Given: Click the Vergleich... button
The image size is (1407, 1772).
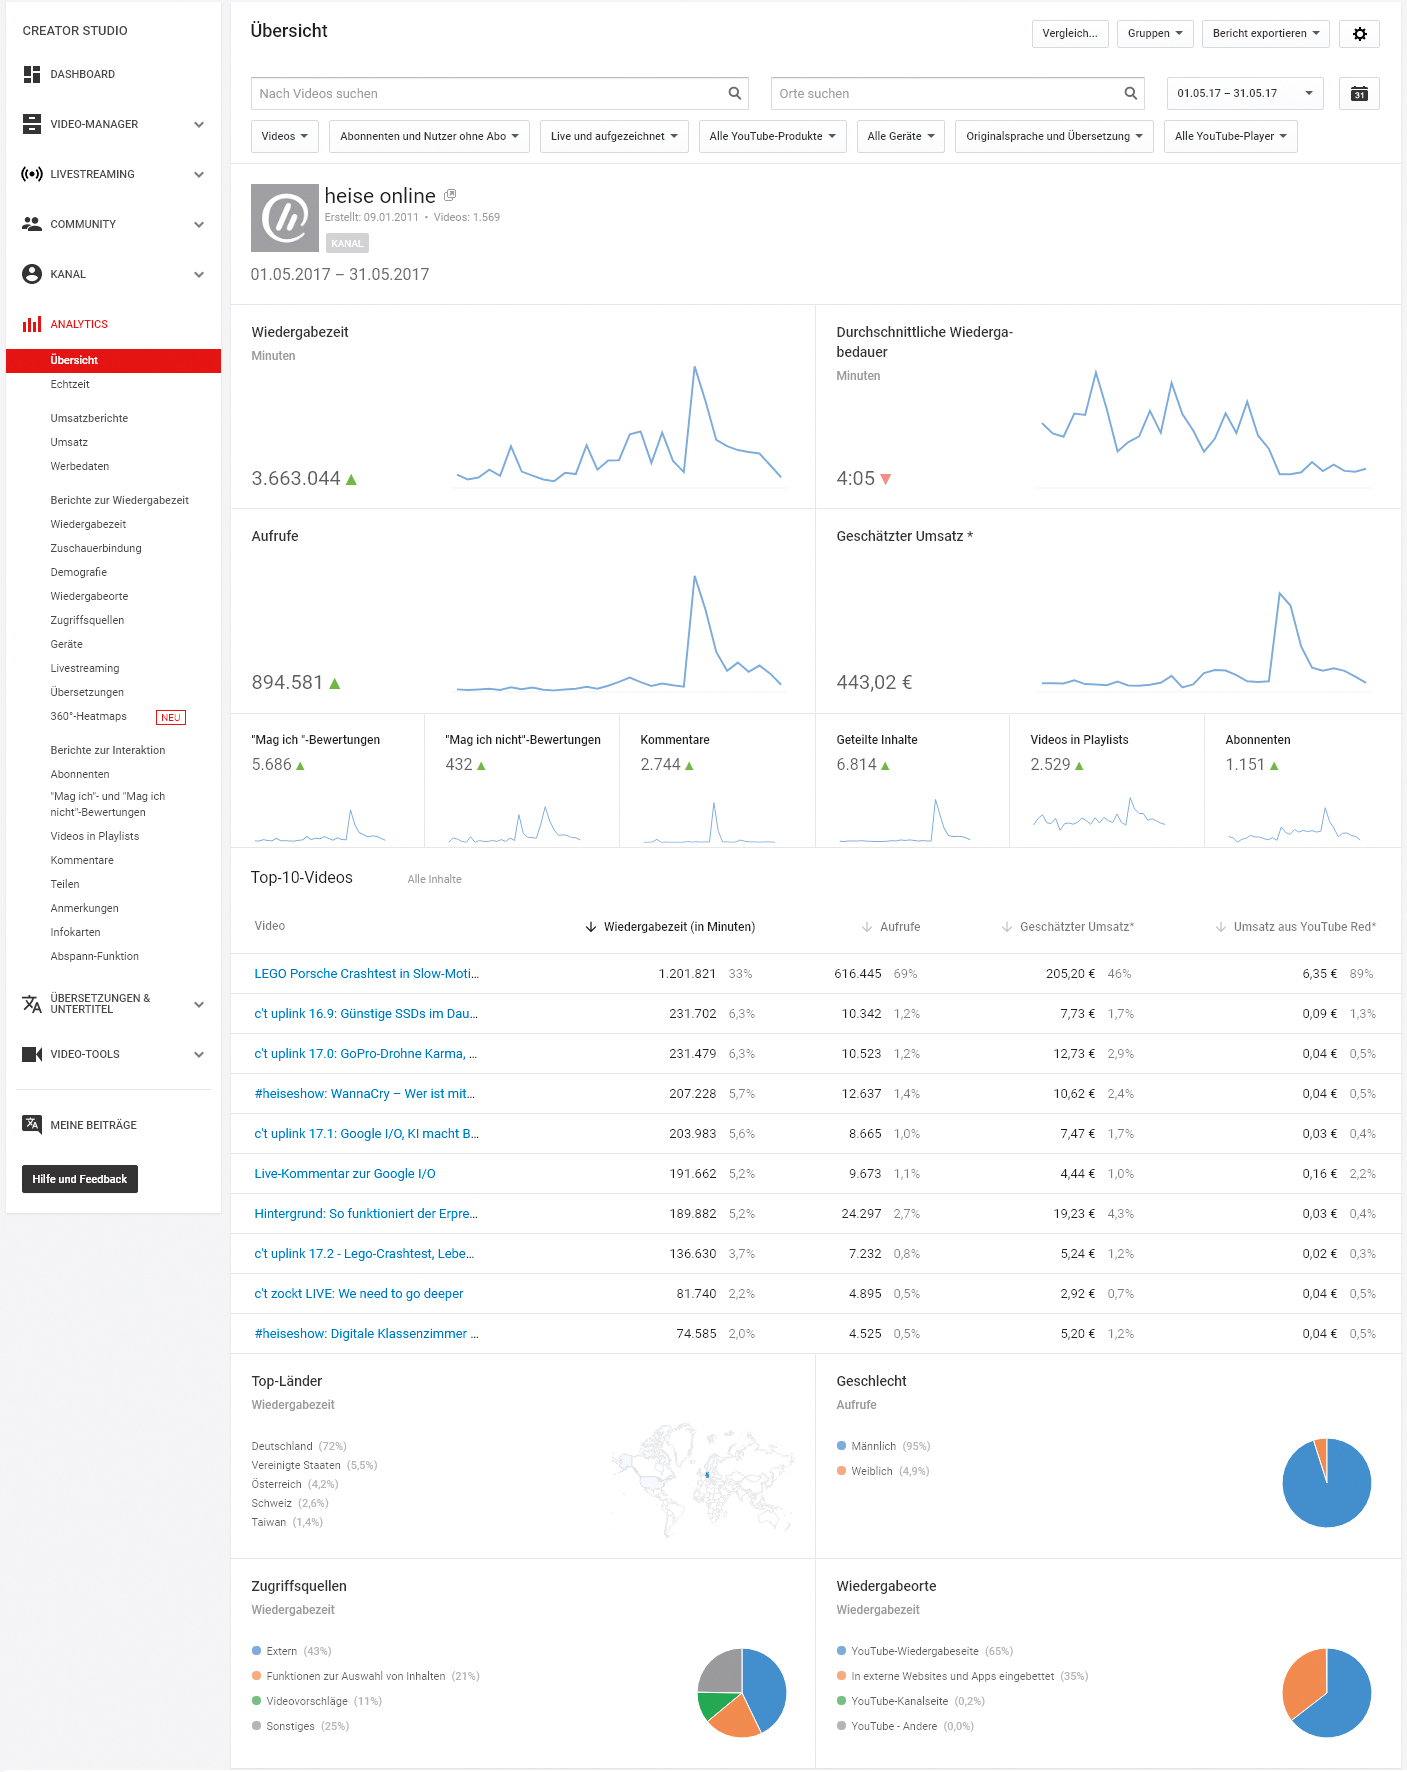Looking at the screenshot, I should (1070, 34).
